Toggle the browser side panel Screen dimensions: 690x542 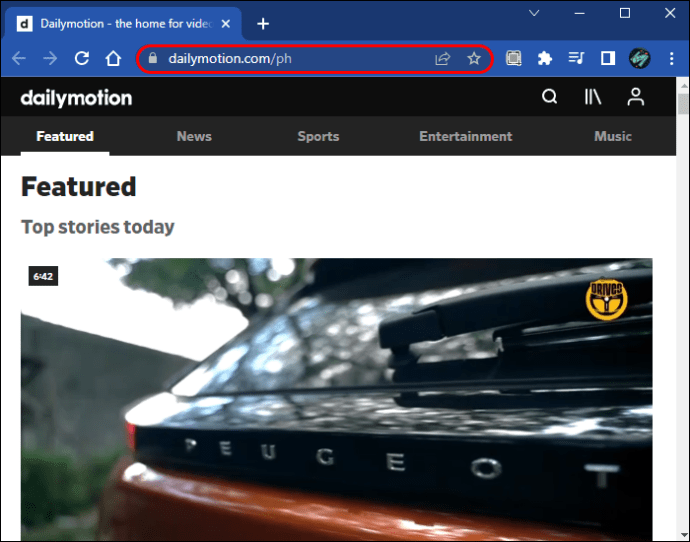tap(608, 58)
